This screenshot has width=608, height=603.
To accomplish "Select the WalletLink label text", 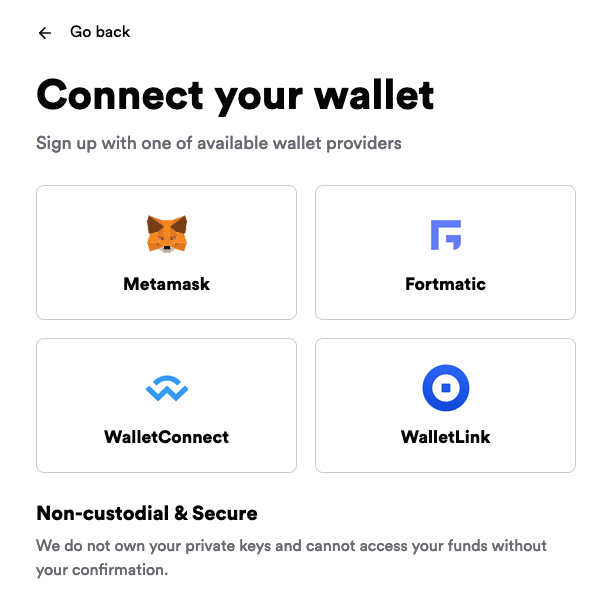I will (x=445, y=437).
